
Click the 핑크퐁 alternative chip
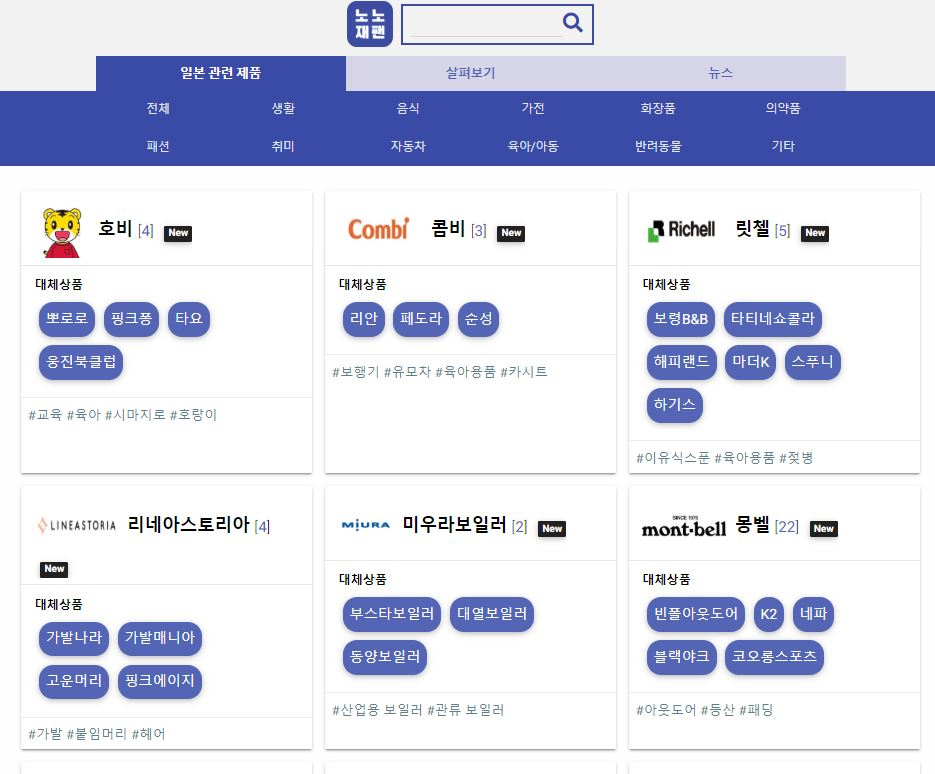(131, 318)
